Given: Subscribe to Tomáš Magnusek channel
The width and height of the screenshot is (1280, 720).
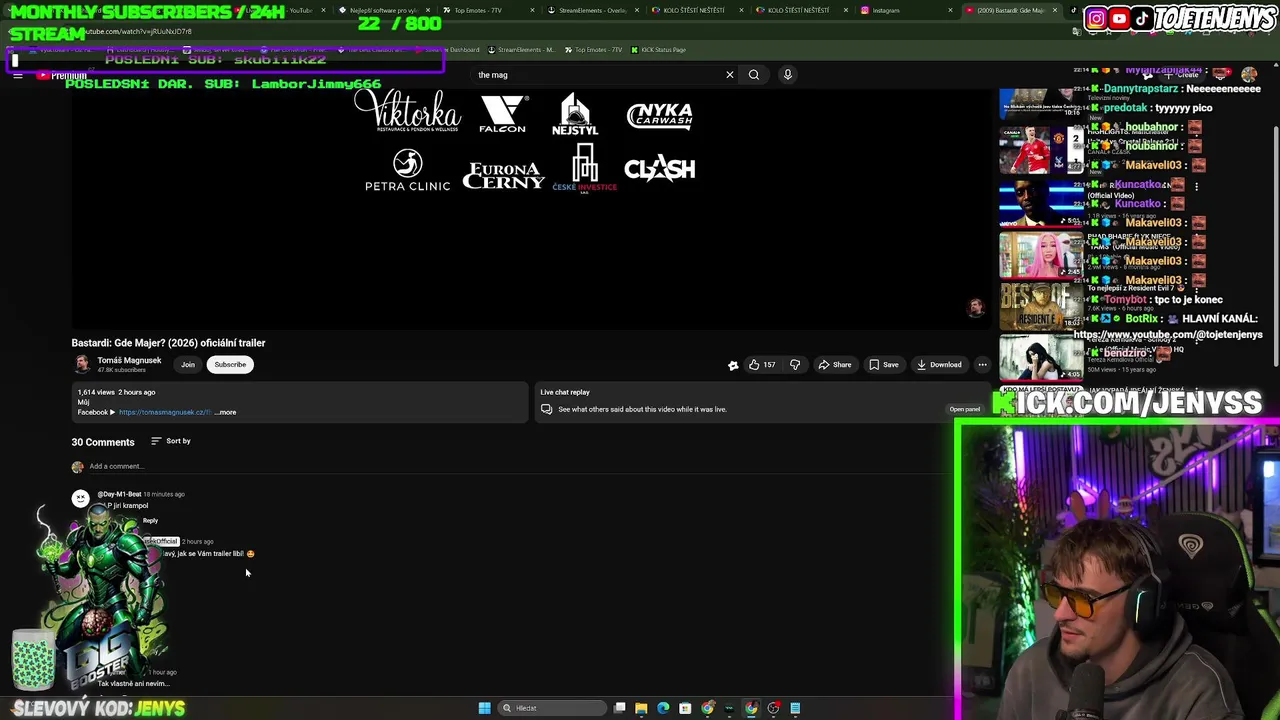Looking at the screenshot, I should tap(230, 365).
